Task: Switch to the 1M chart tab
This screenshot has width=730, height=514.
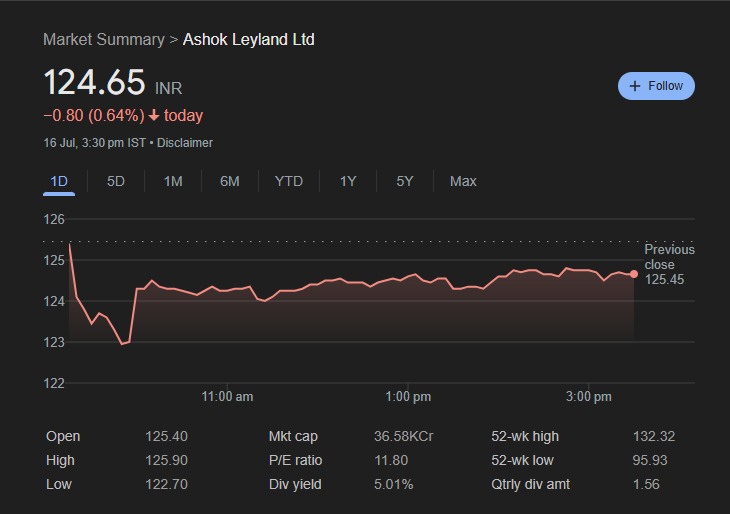Action: click(x=173, y=181)
